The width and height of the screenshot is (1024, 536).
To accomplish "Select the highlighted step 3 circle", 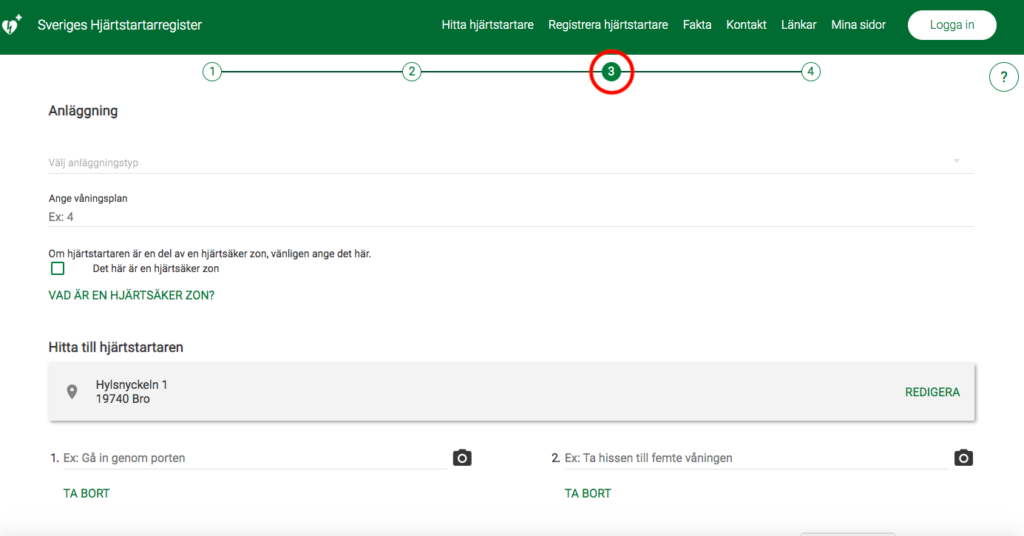I will click(x=611, y=72).
